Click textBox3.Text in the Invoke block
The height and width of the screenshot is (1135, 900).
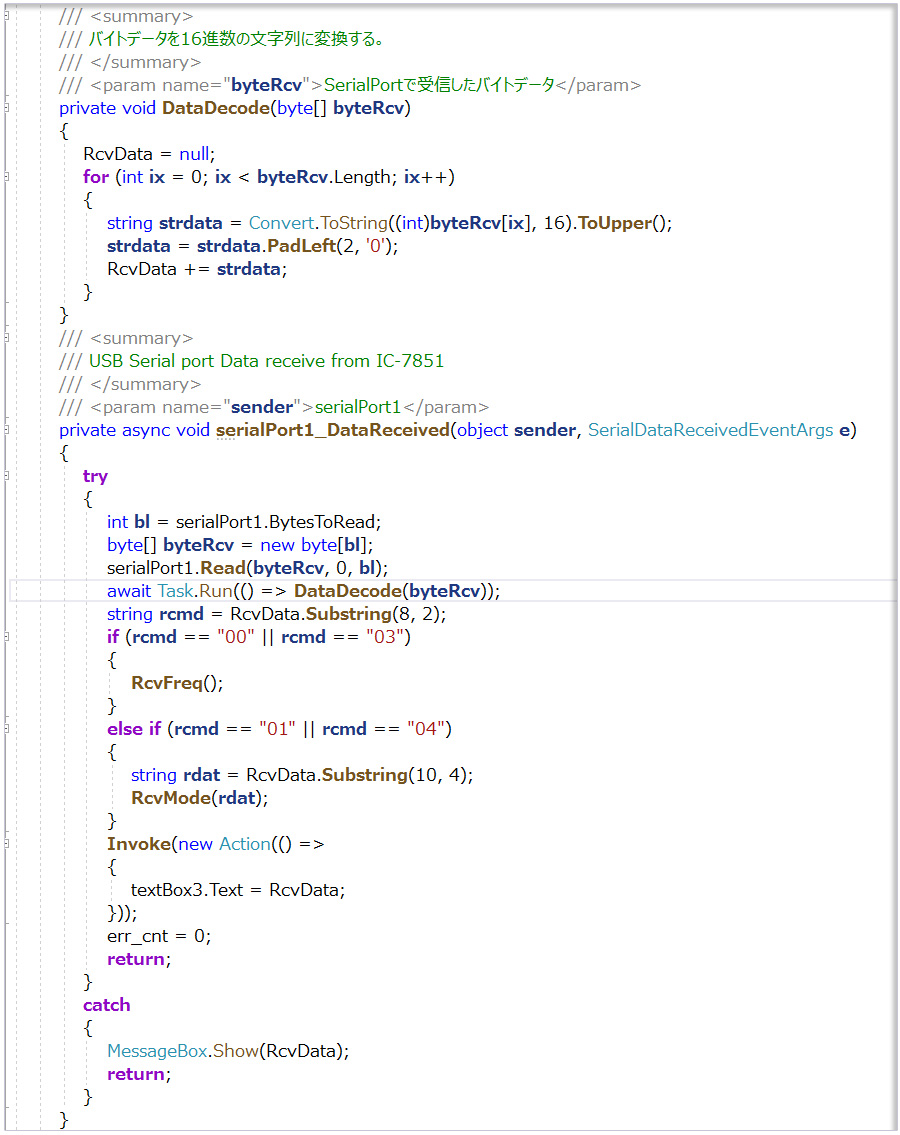coord(187,890)
